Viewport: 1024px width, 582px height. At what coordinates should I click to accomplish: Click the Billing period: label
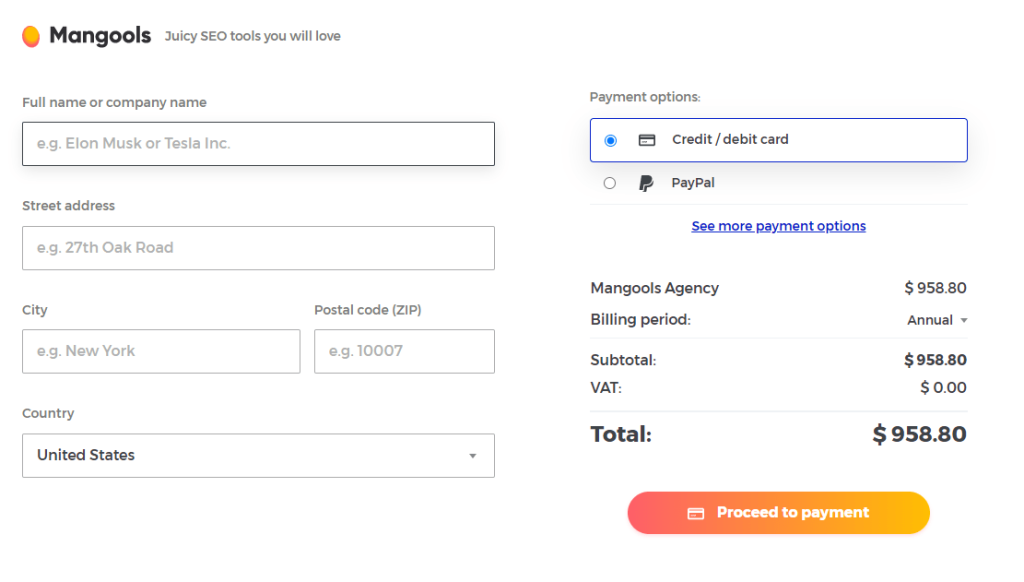pos(641,320)
